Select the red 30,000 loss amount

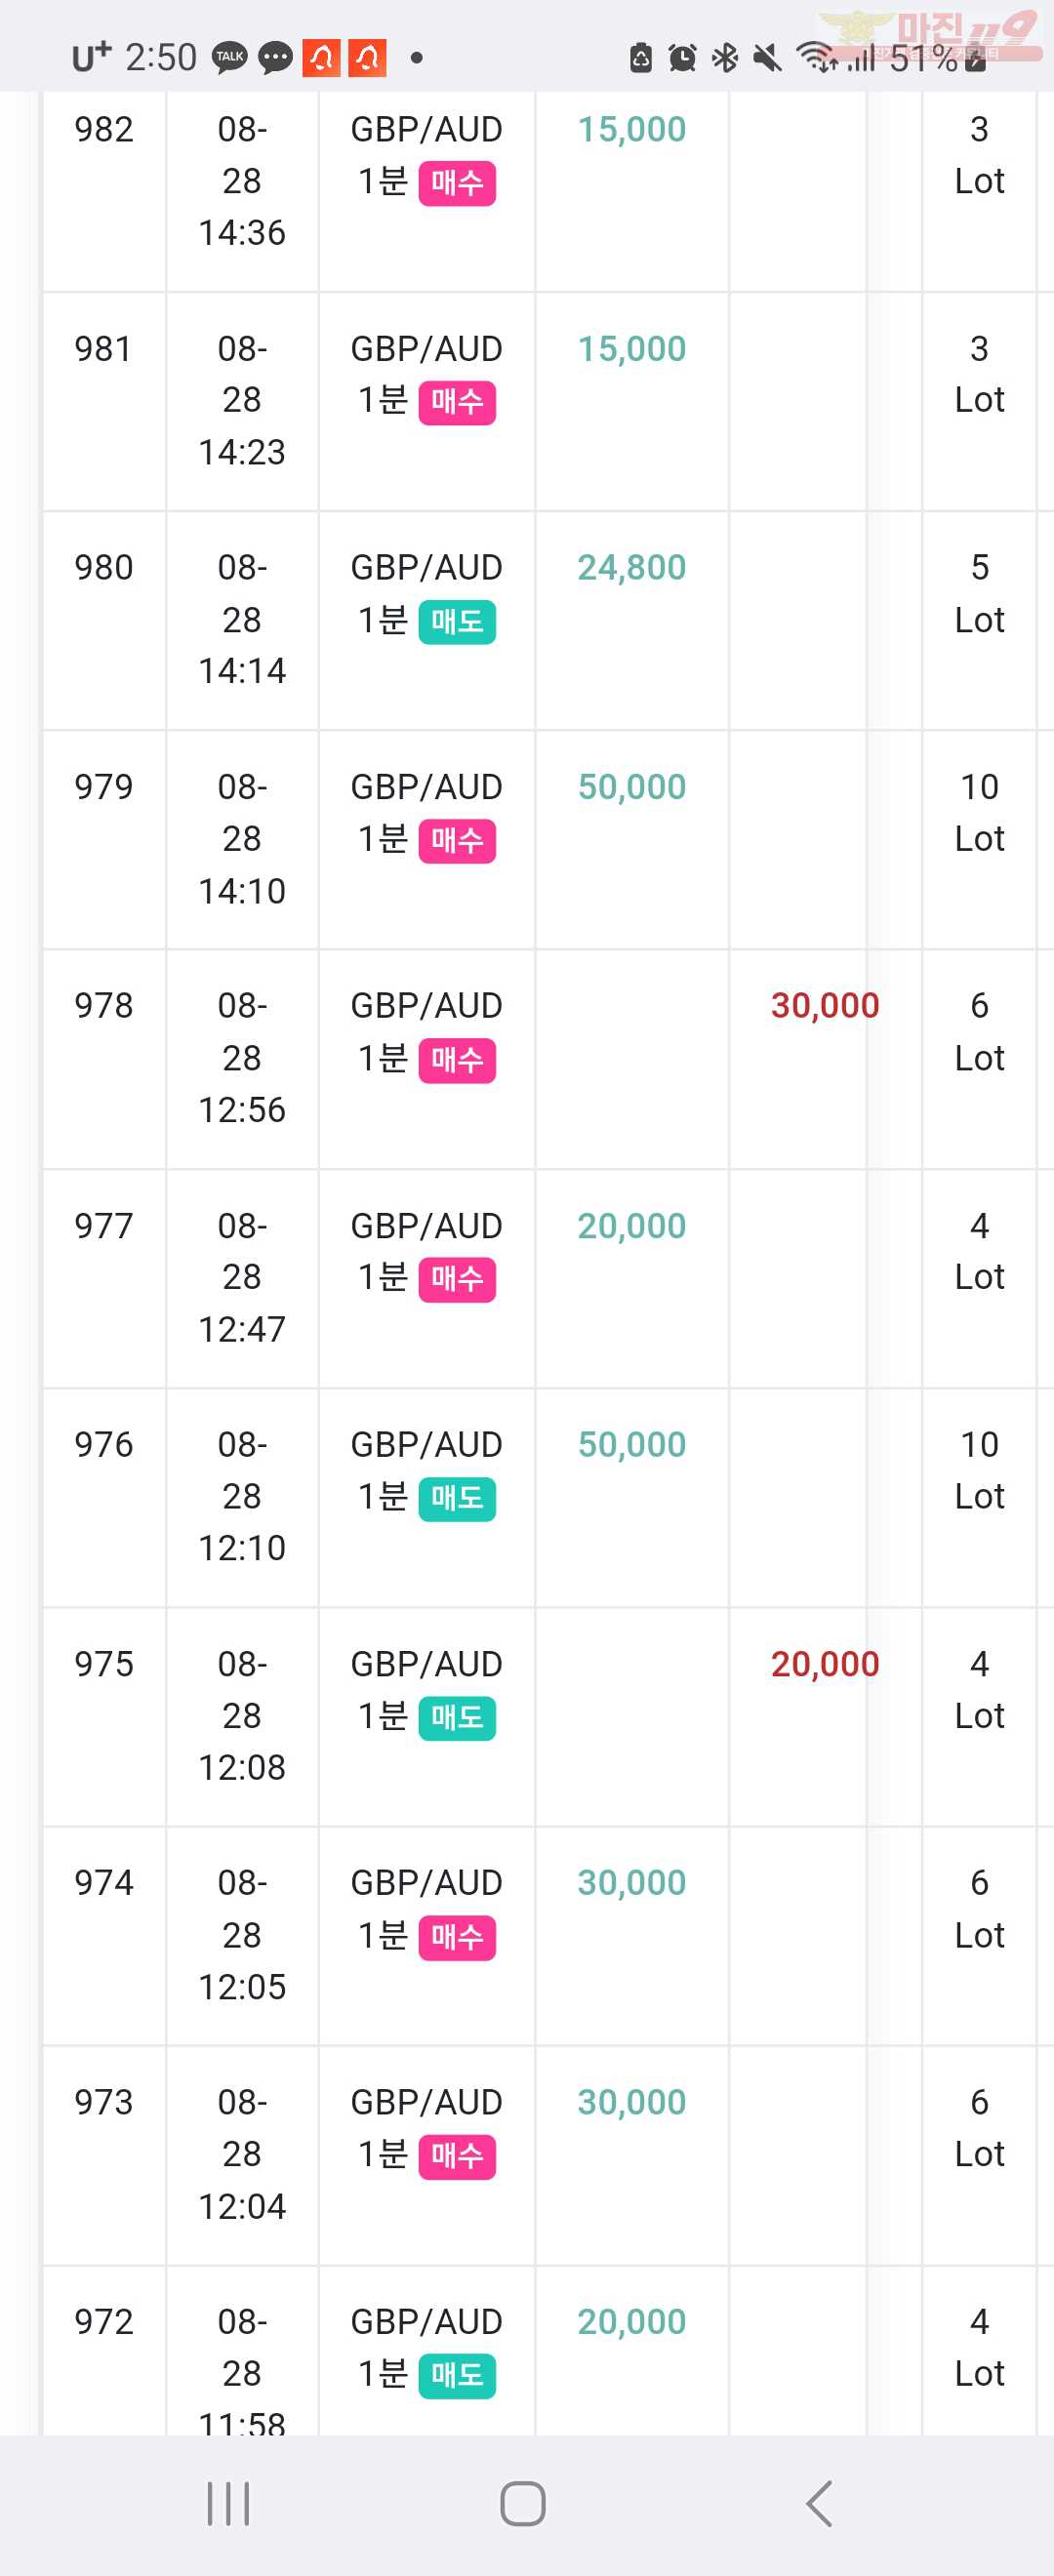pos(825,1006)
